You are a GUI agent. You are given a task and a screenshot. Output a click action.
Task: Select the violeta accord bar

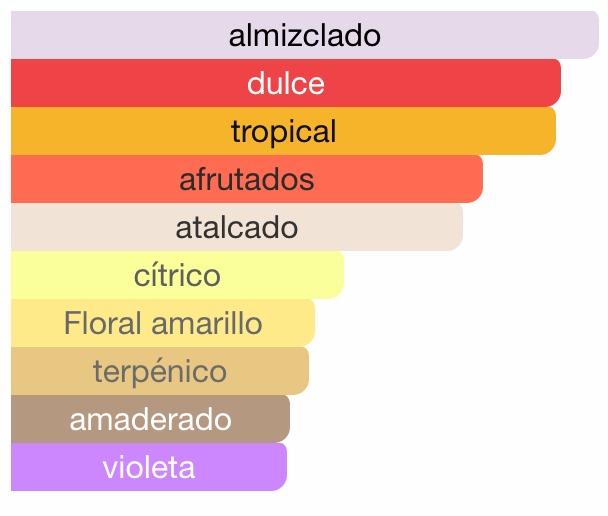click(x=149, y=467)
